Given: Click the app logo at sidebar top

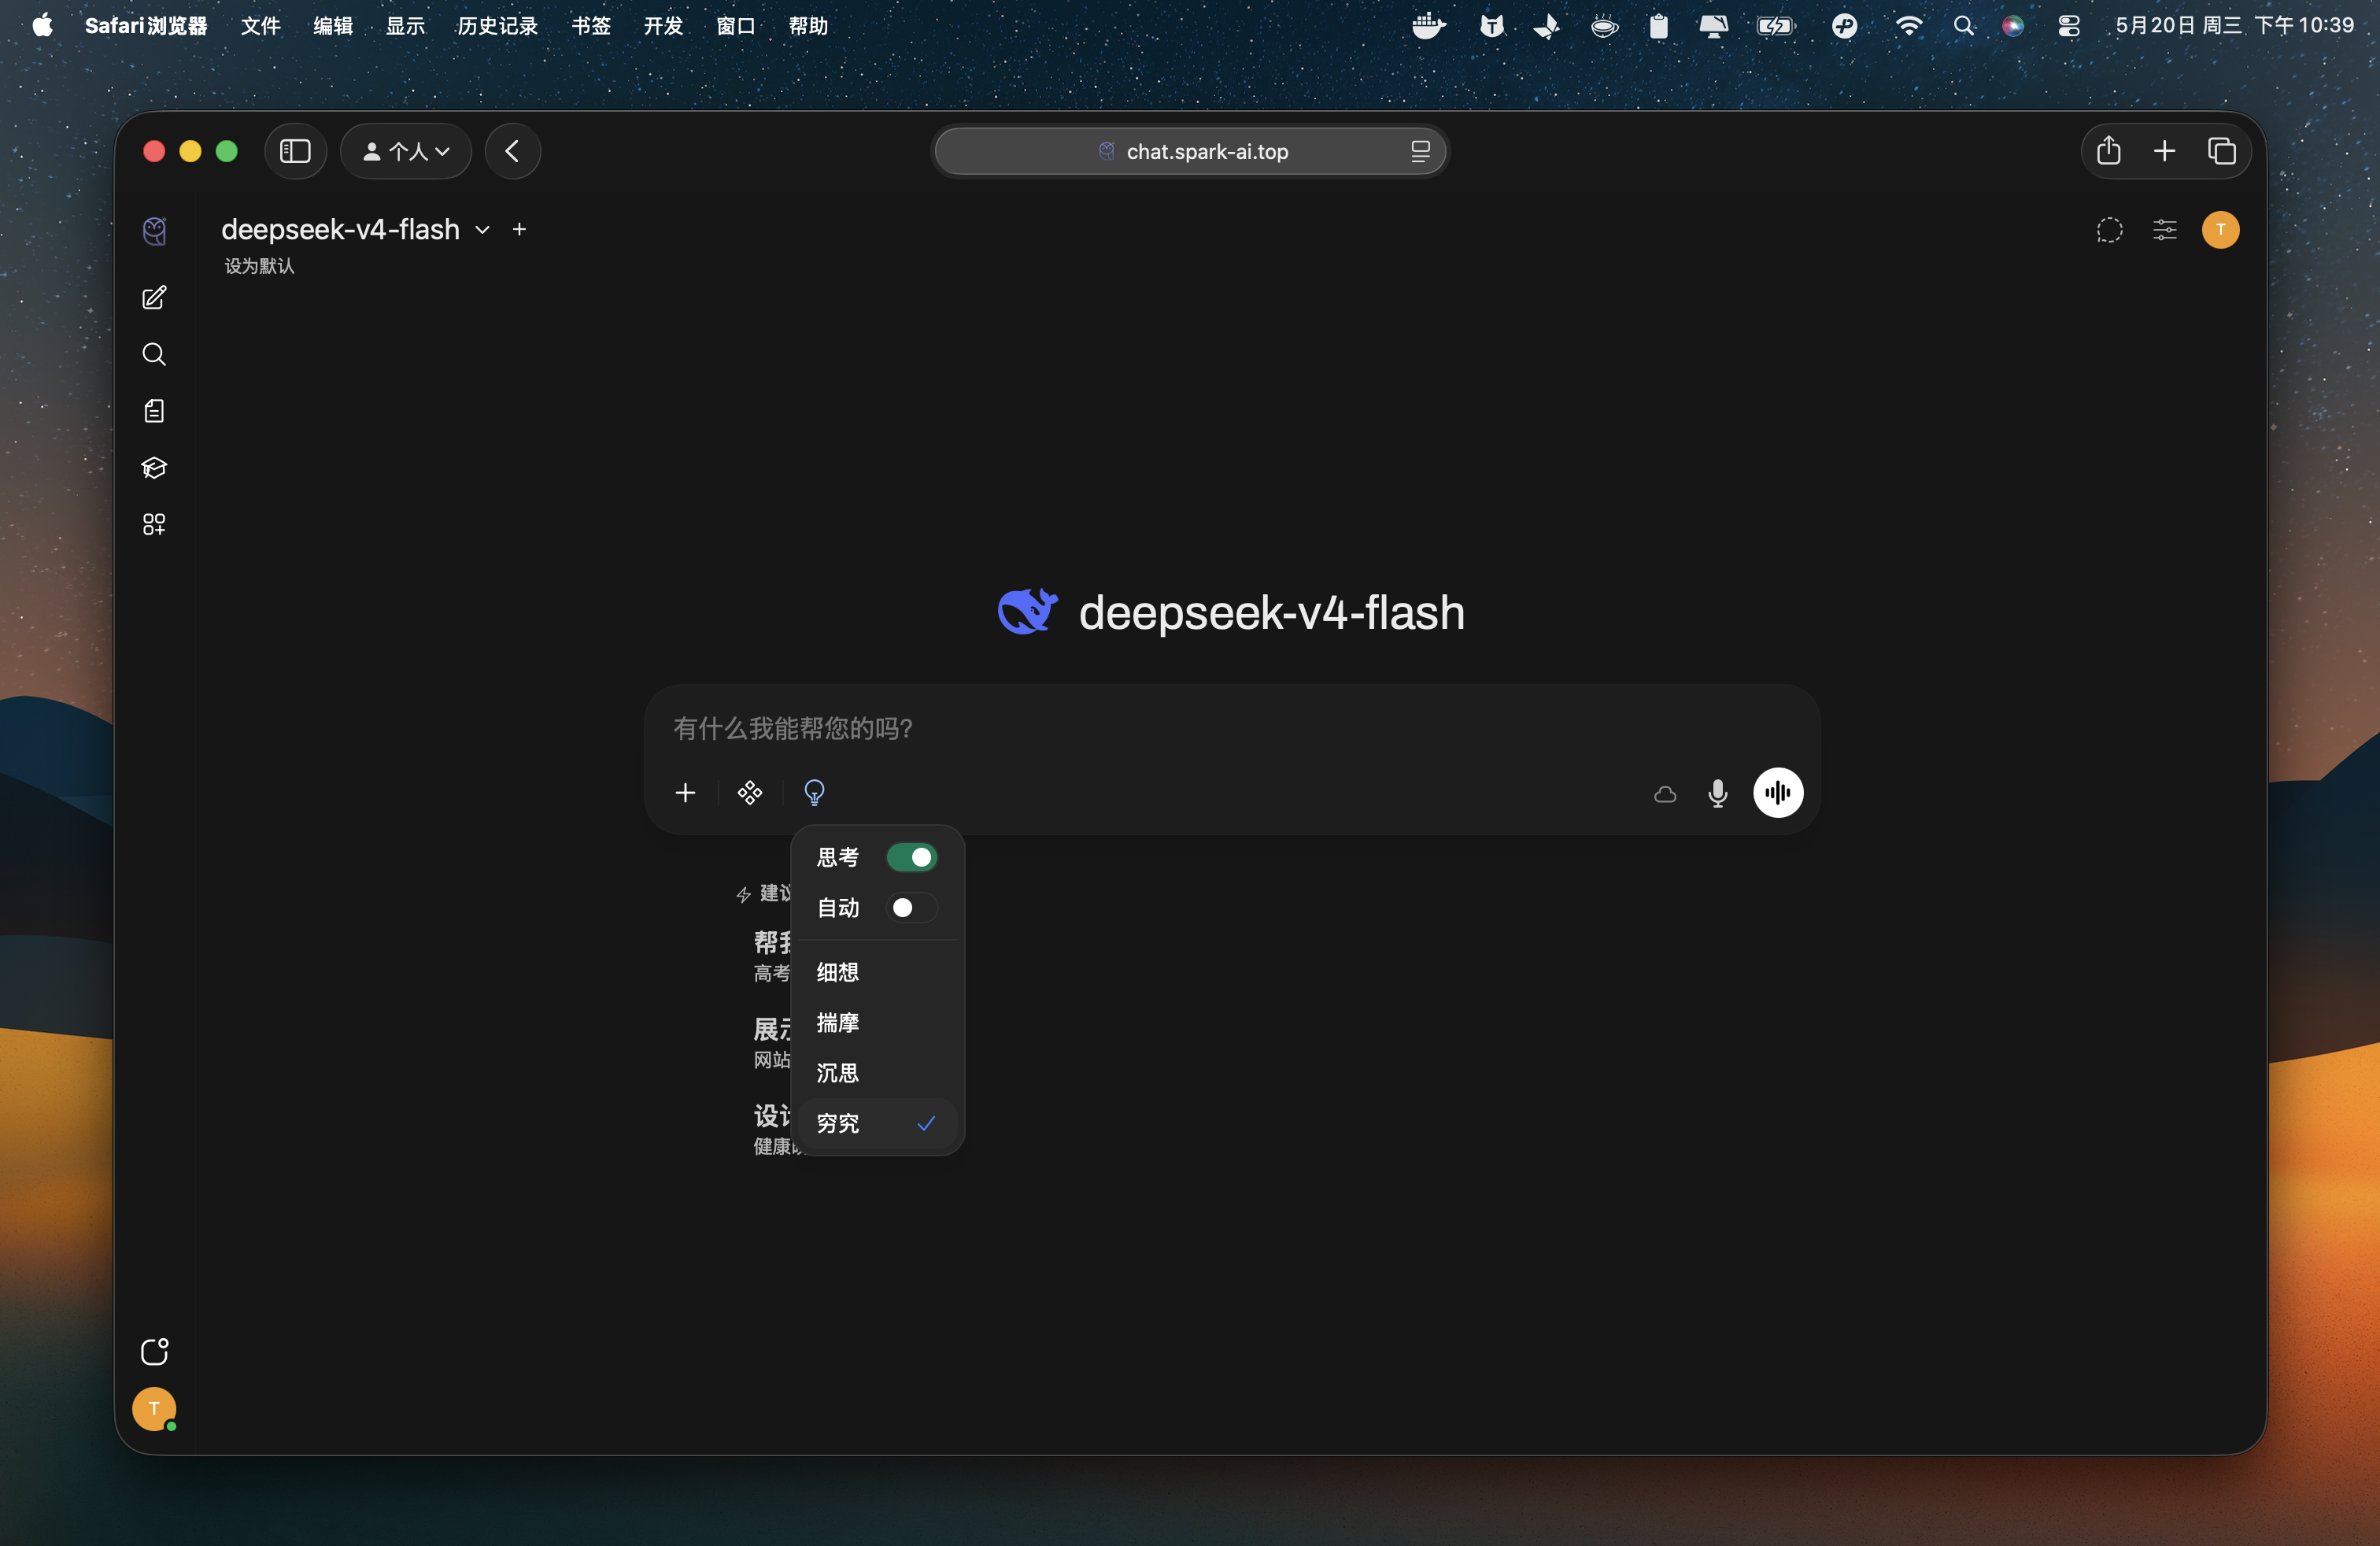Looking at the screenshot, I should 154,231.
